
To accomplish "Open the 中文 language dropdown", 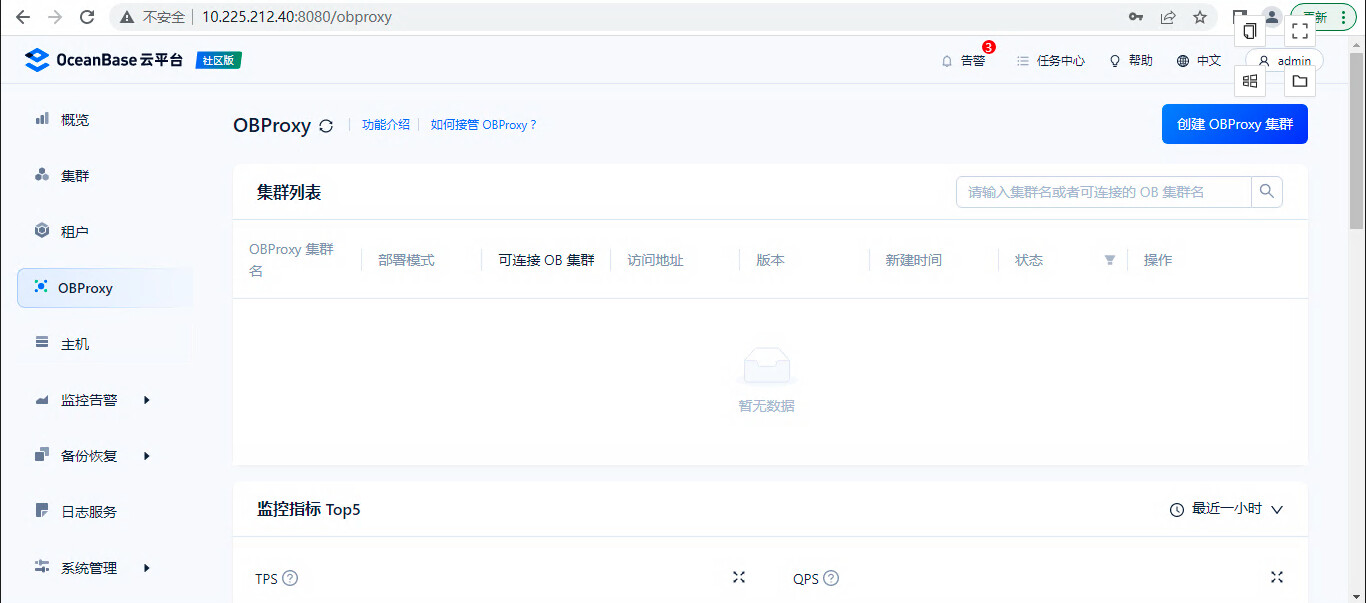I will tap(1199, 60).
